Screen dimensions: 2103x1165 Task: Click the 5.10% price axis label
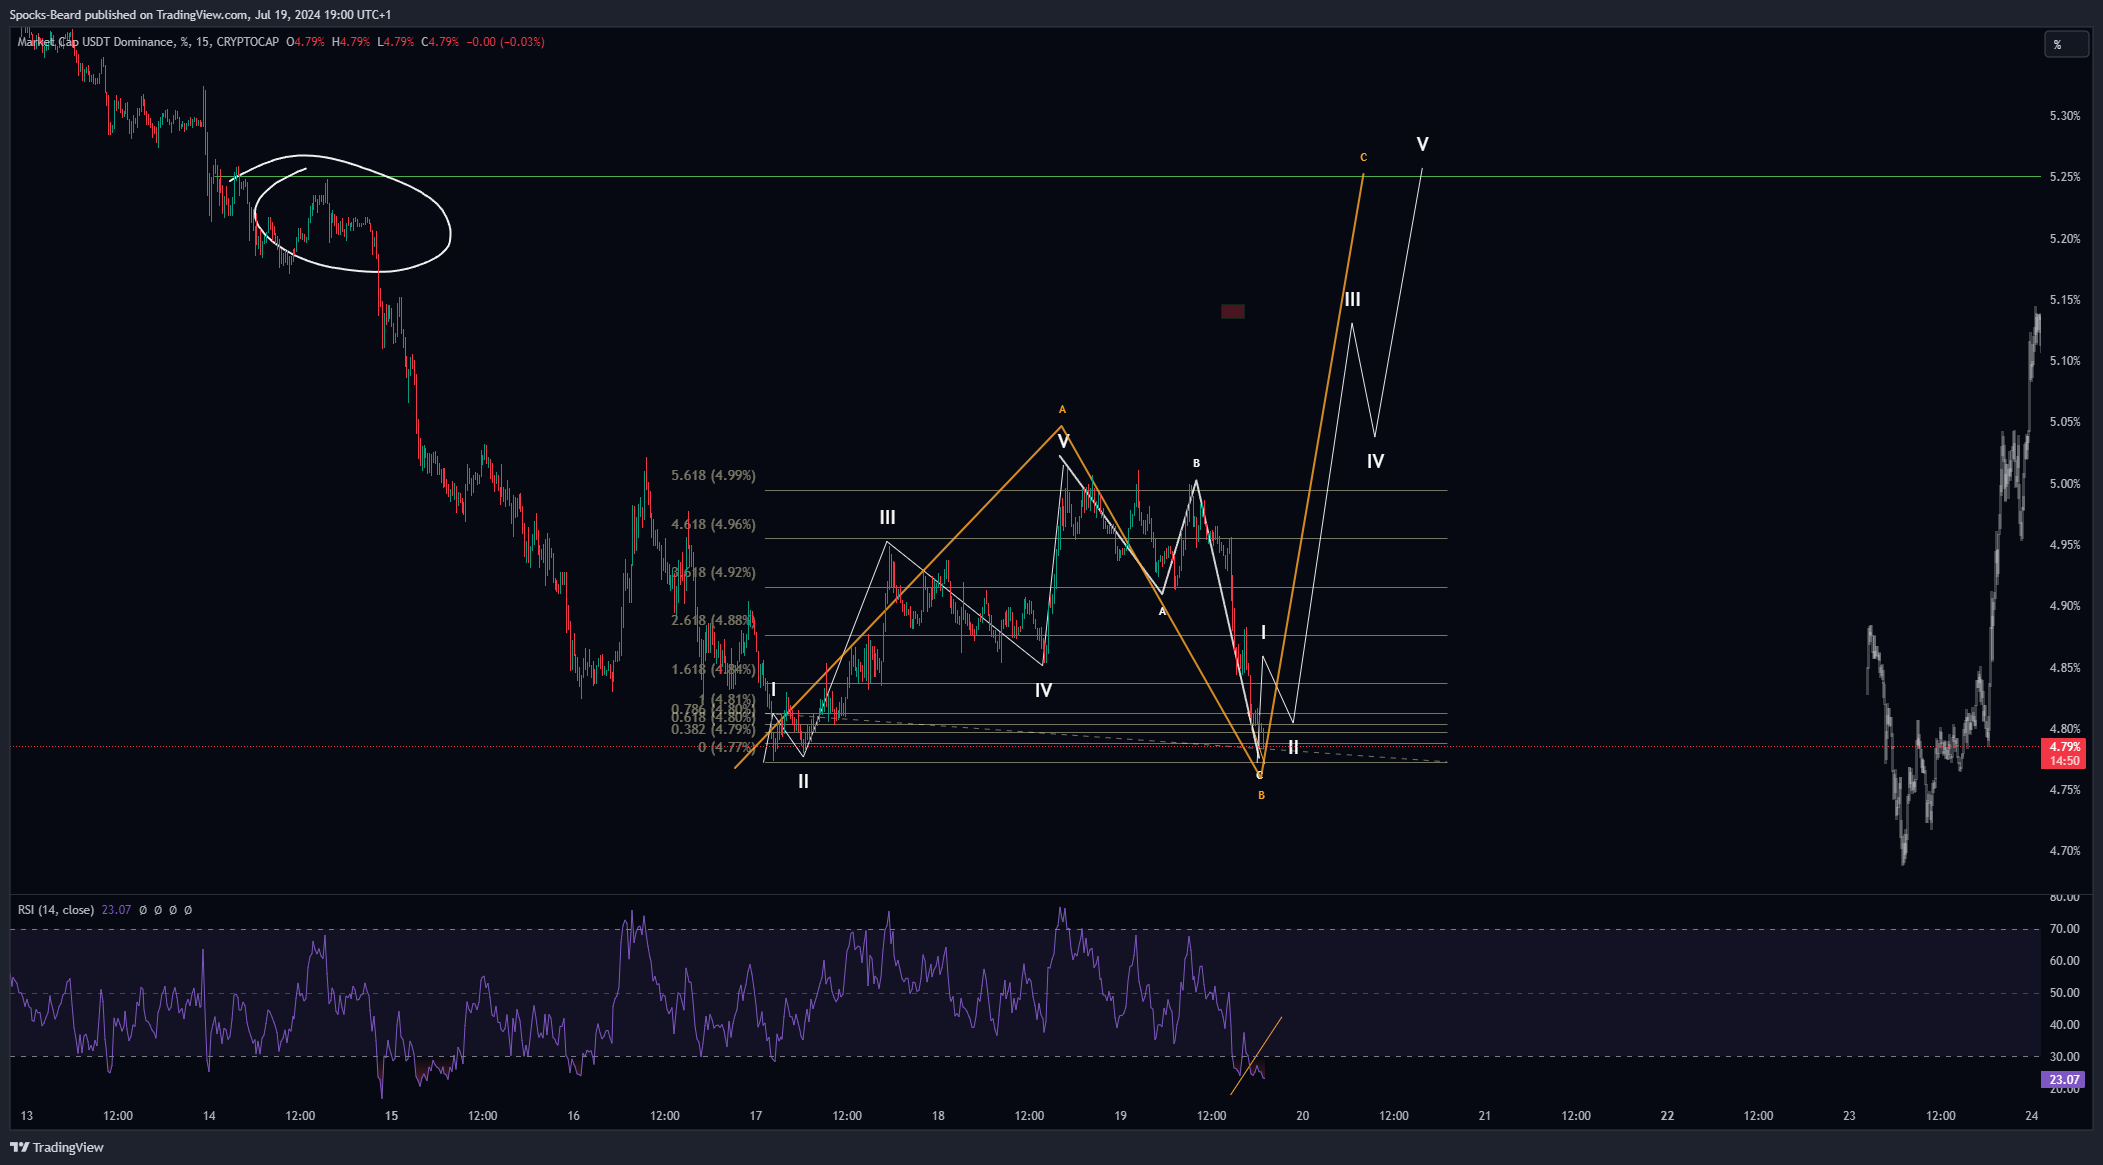(2064, 361)
